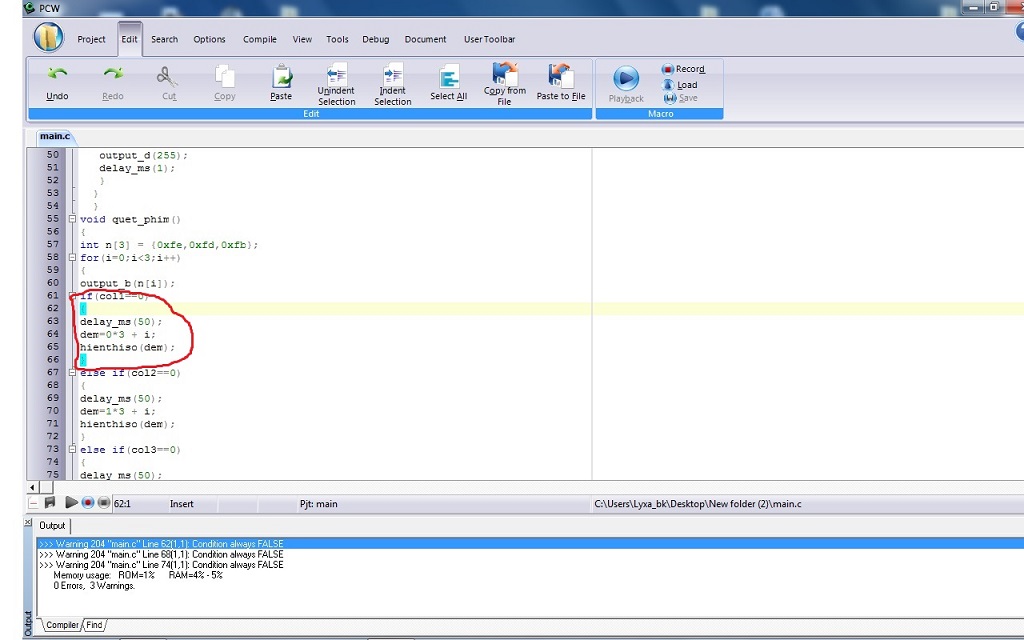Viewport: 1024px width, 640px height.
Task: Click the Indent Selection icon
Action: tap(392, 75)
